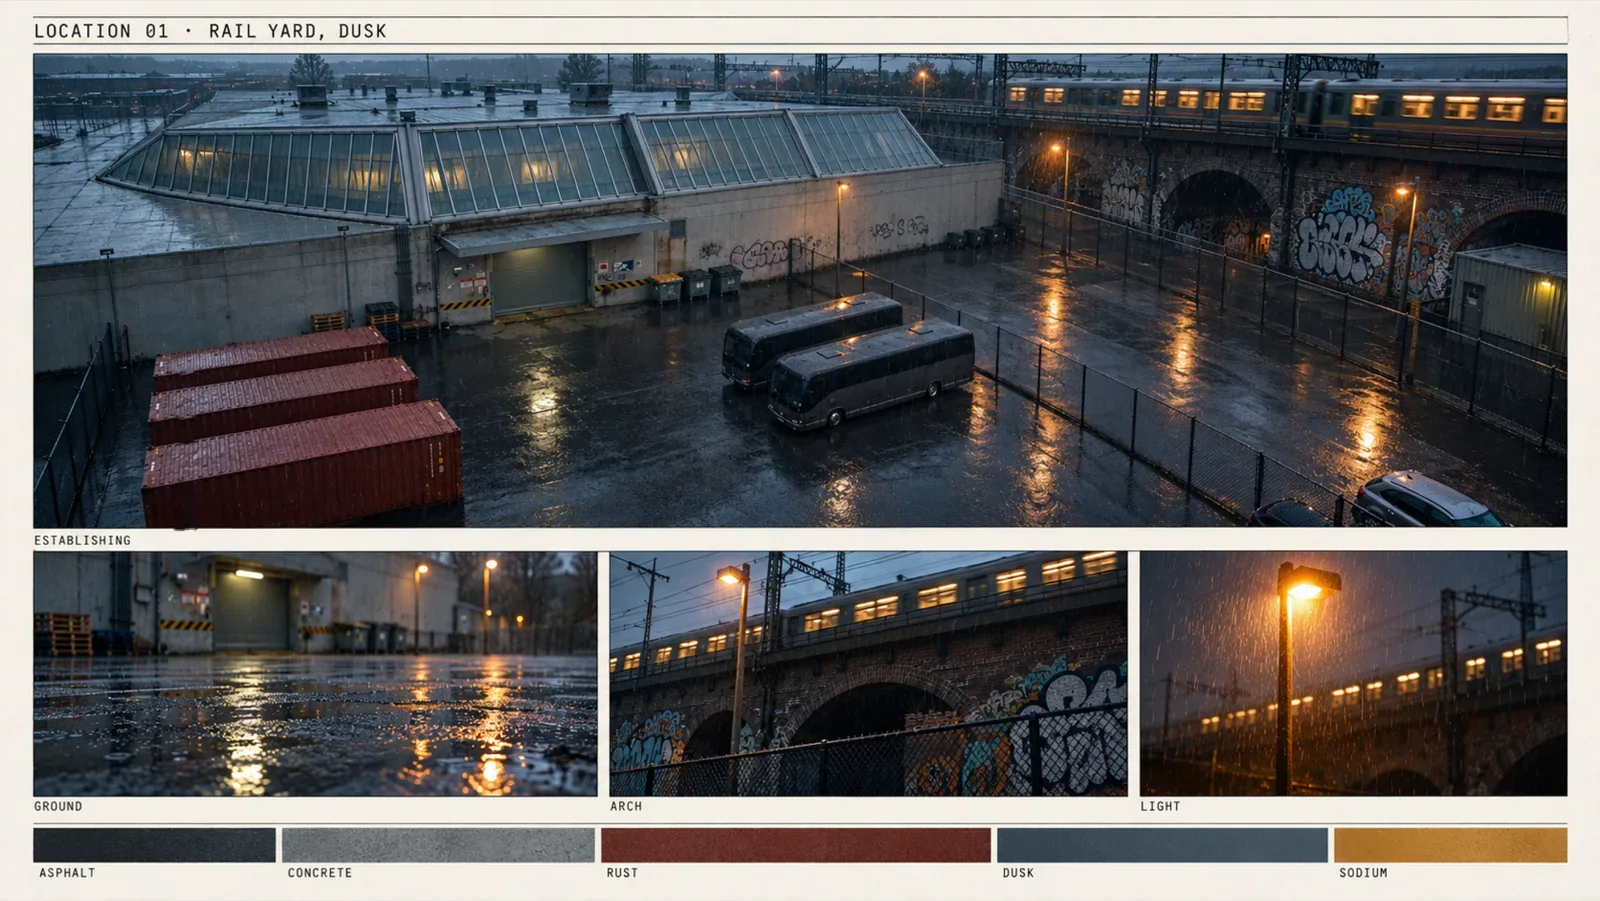Click the 'LOCATION 01 · RAIL YARD, DUSK' title
Image resolution: width=1600 pixels, height=901 pixels.
(210, 31)
